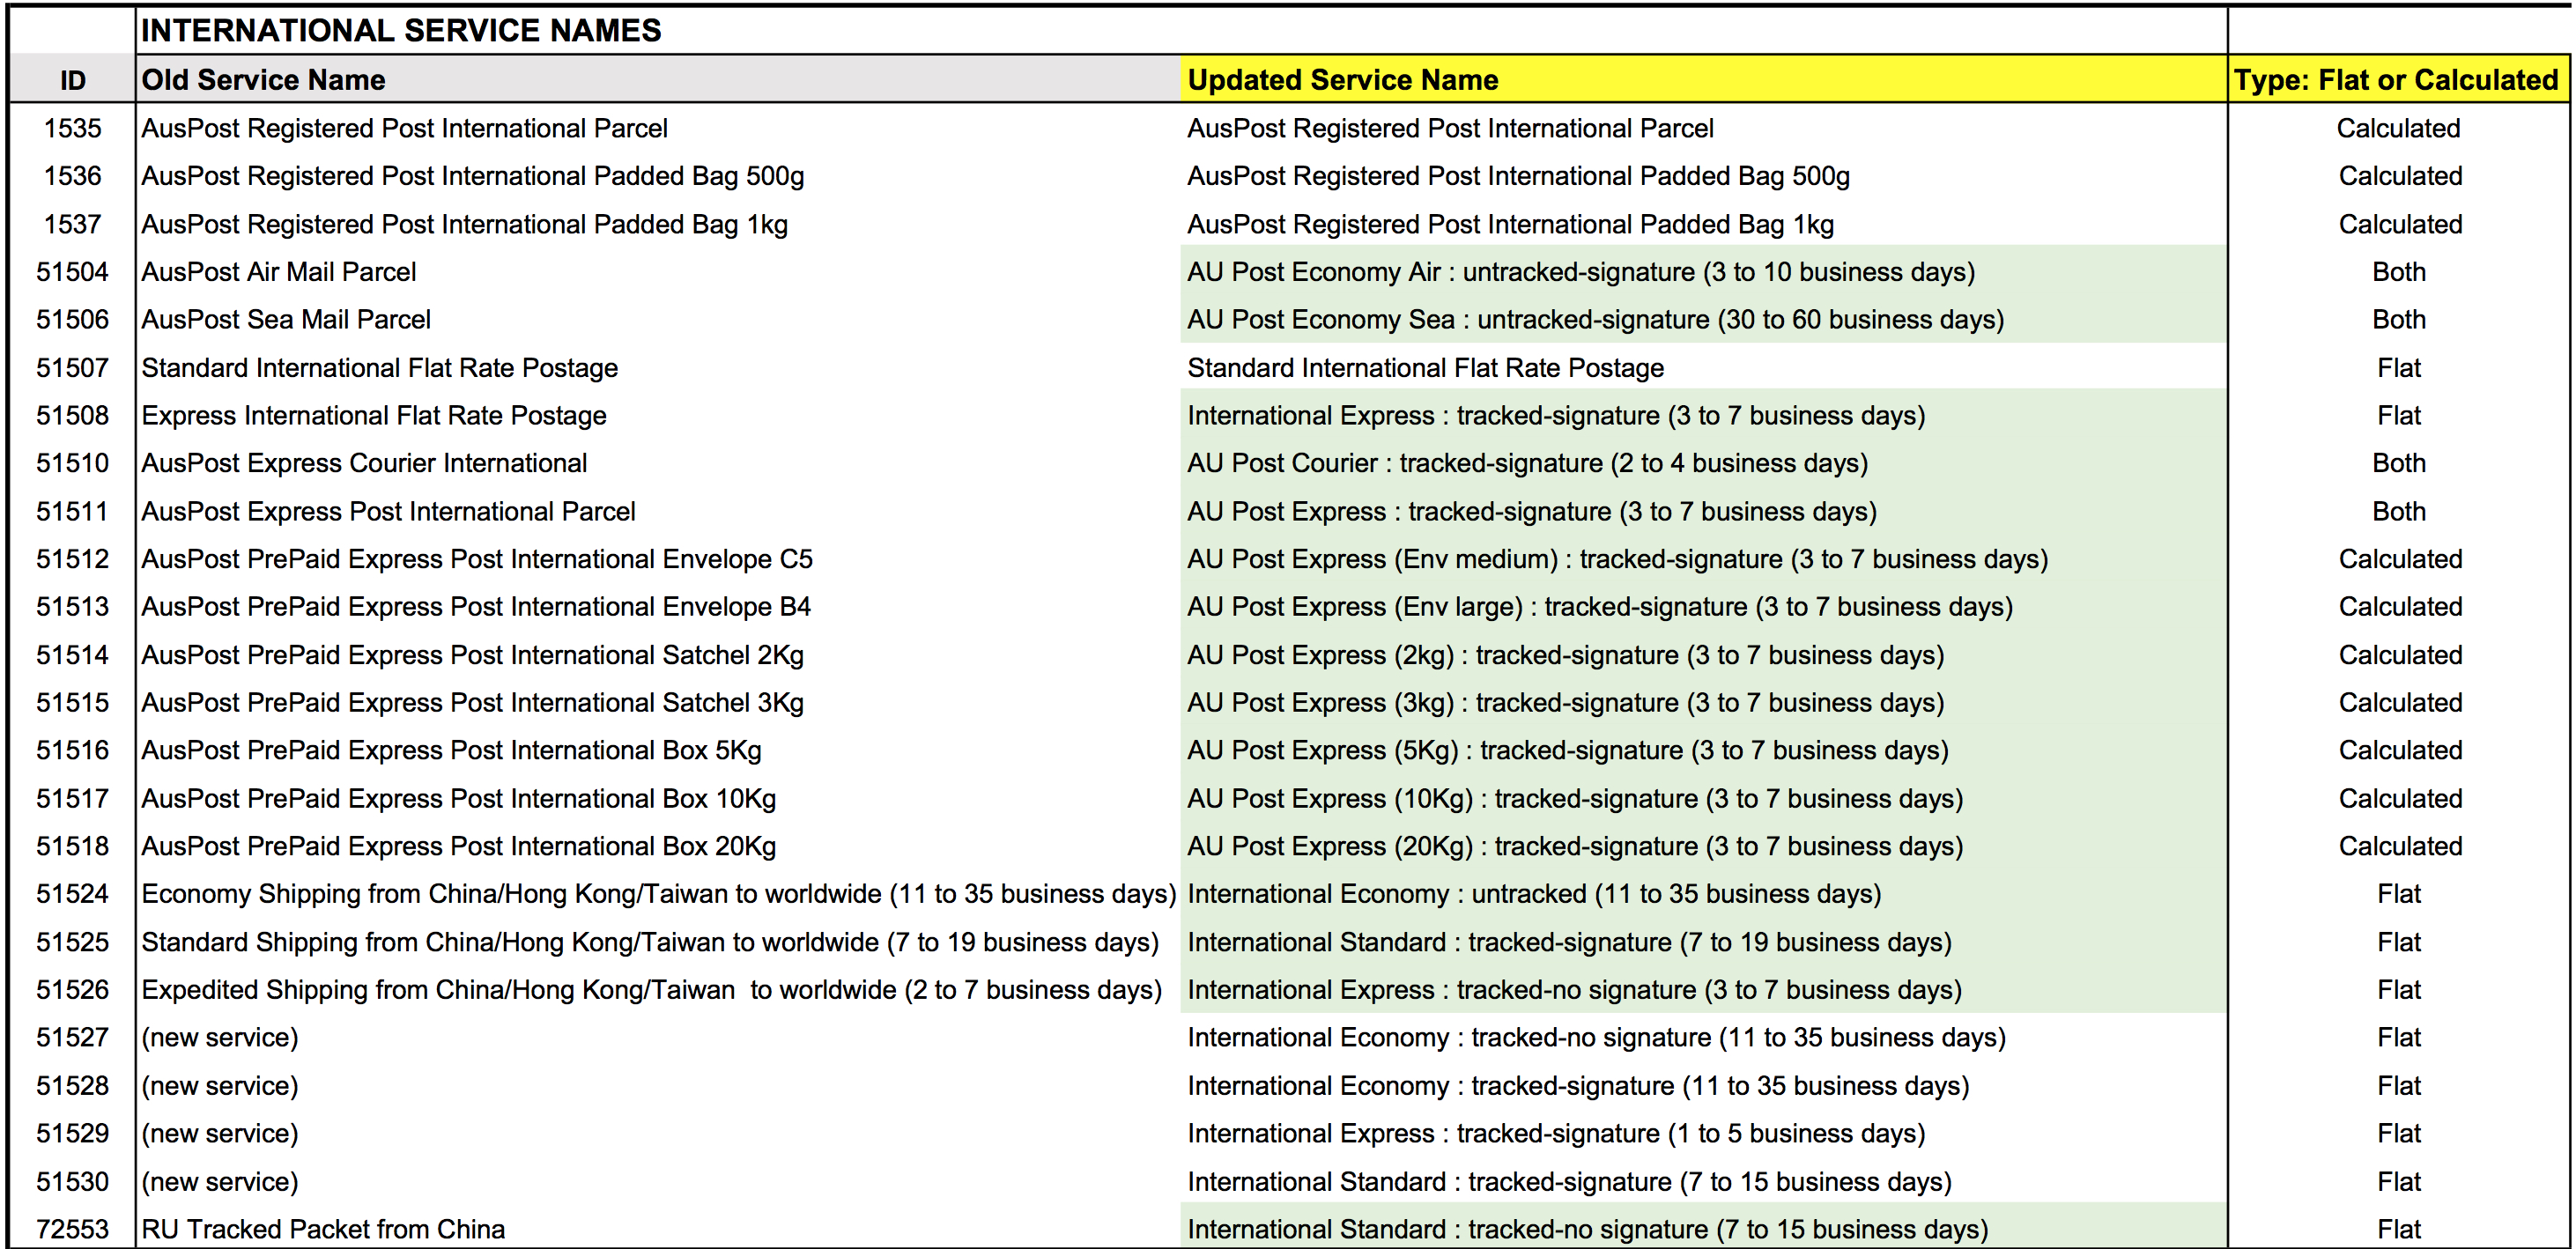This screenshot has height=1249, width=2576.
Task: Click 'Calculated' type in row 1535
Action: (x=2398, y=128)
